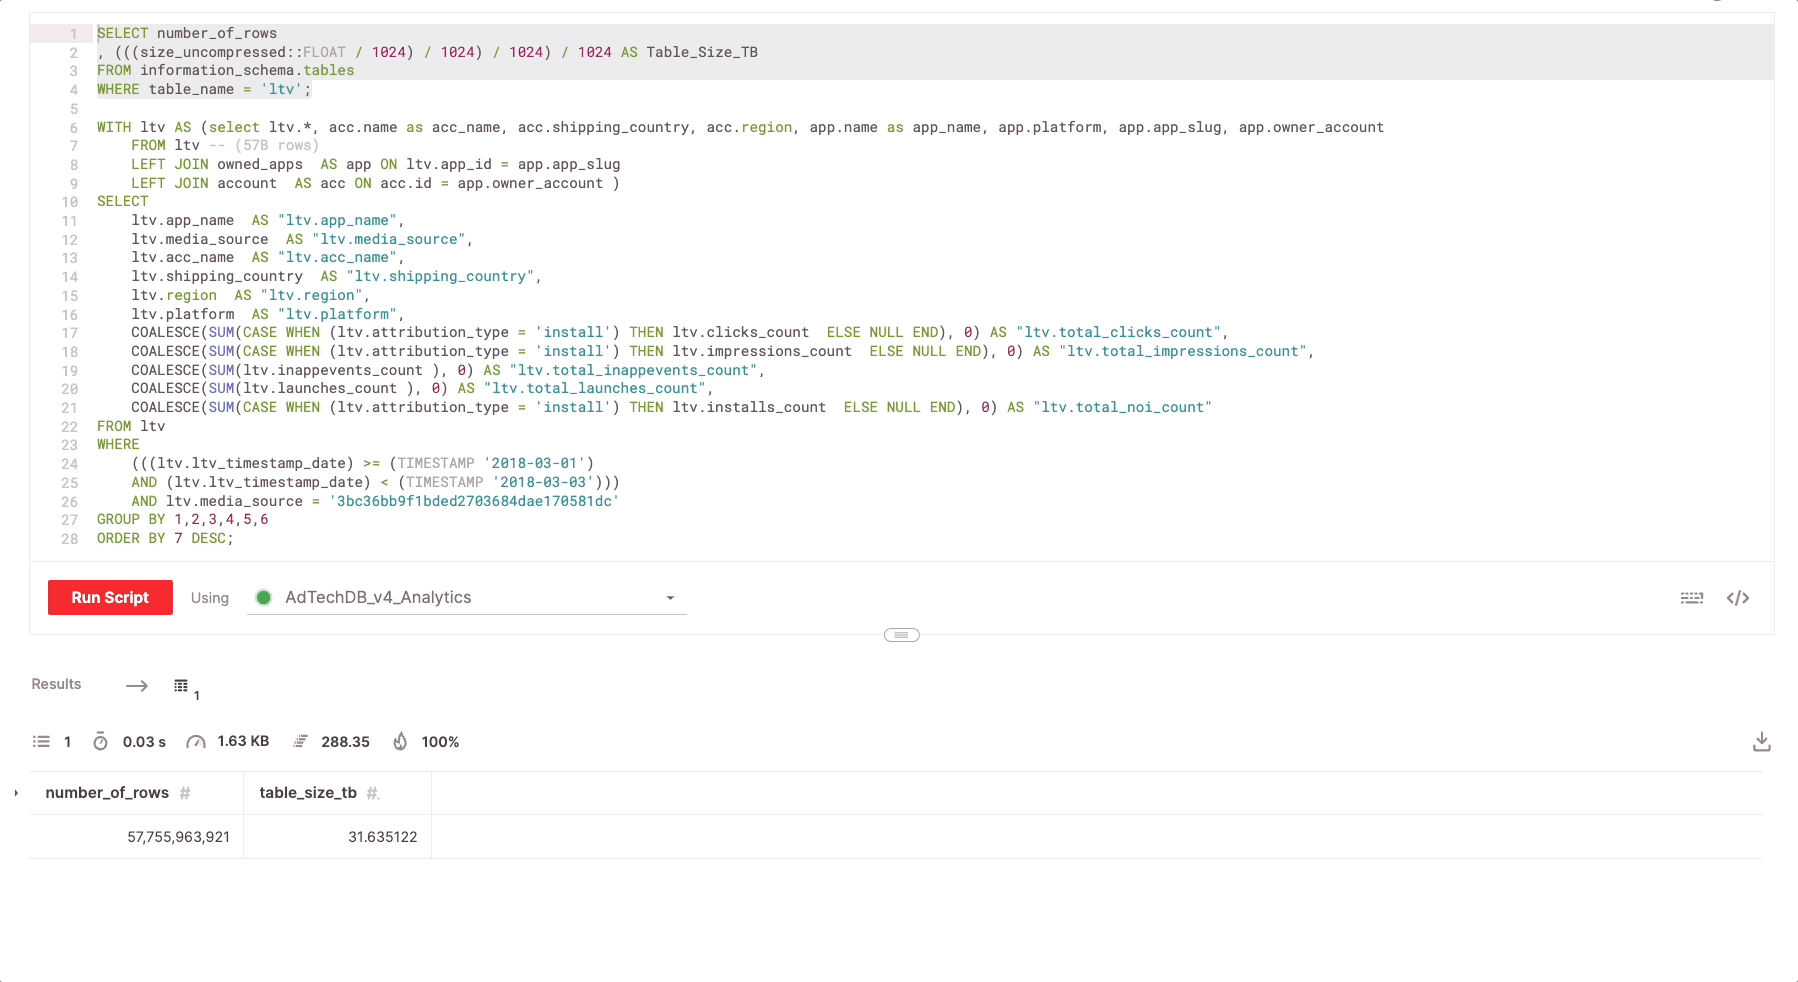The height and width of the screenshot is (982, 1798).
Task: Click the WHERE table_name = 'ltv' line
Action: pos(204,89)
